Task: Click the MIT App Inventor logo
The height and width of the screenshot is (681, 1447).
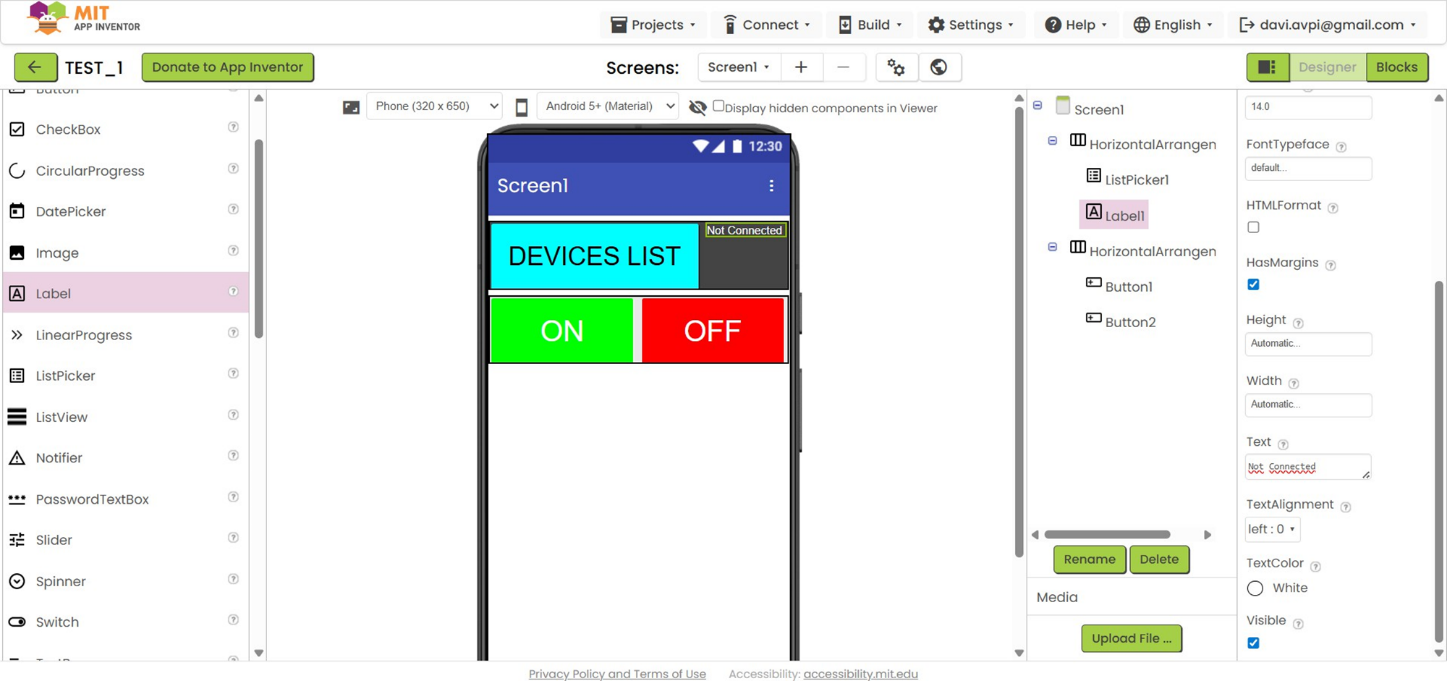Action: (x=84, y=18)
